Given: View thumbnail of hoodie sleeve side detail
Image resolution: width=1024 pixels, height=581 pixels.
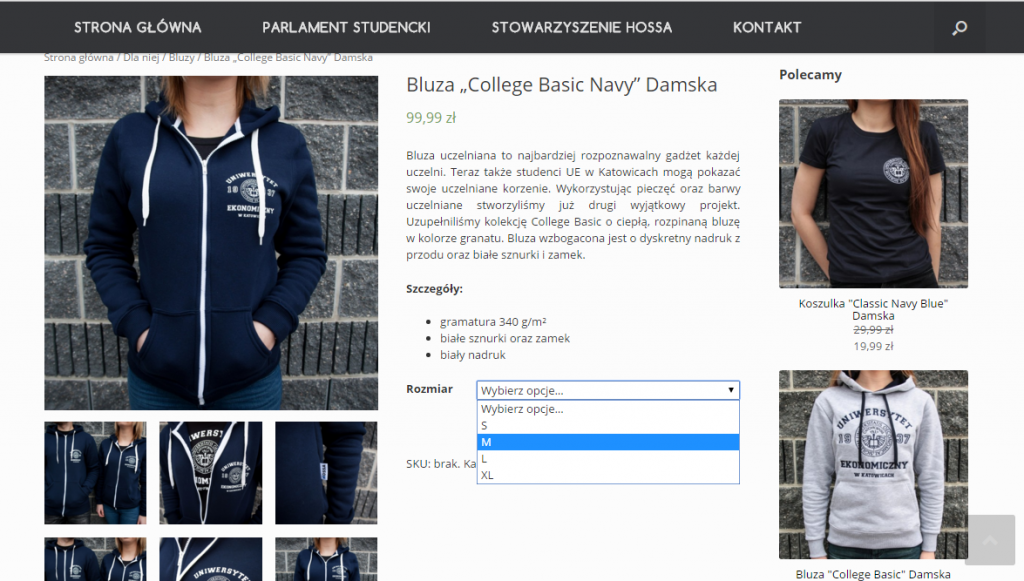Looking at the screenshot, I should pyautogui.click(x=327, y=473).
